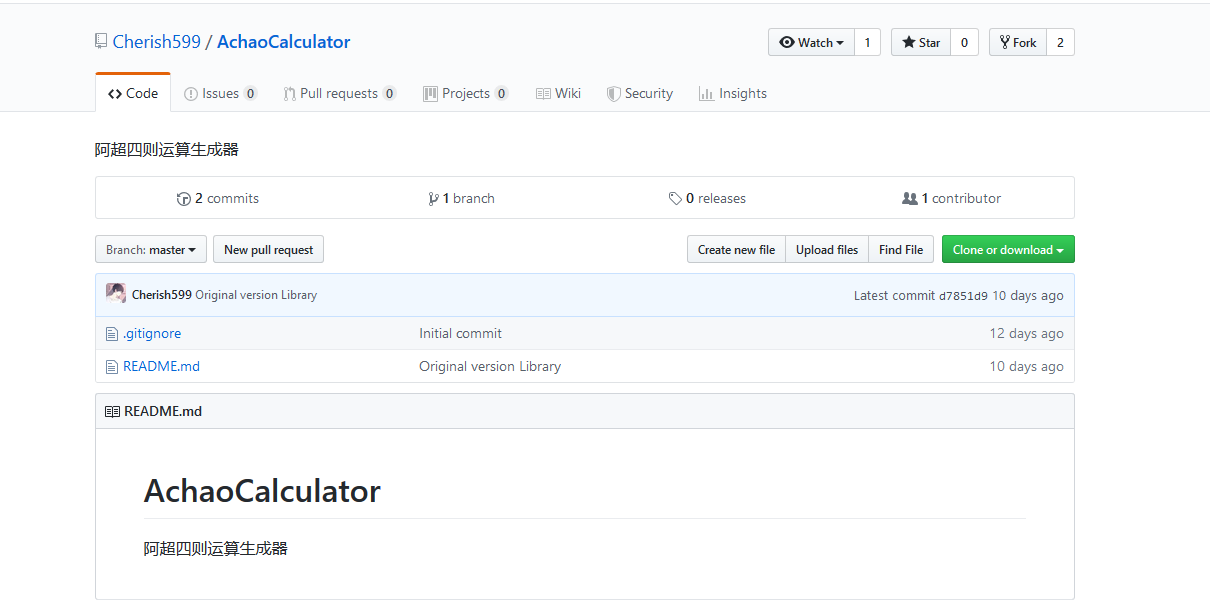Click README.md row's 10 days ago timestamp
The width and height of the screenshot is (1210, 602).
coord(1026,366)
